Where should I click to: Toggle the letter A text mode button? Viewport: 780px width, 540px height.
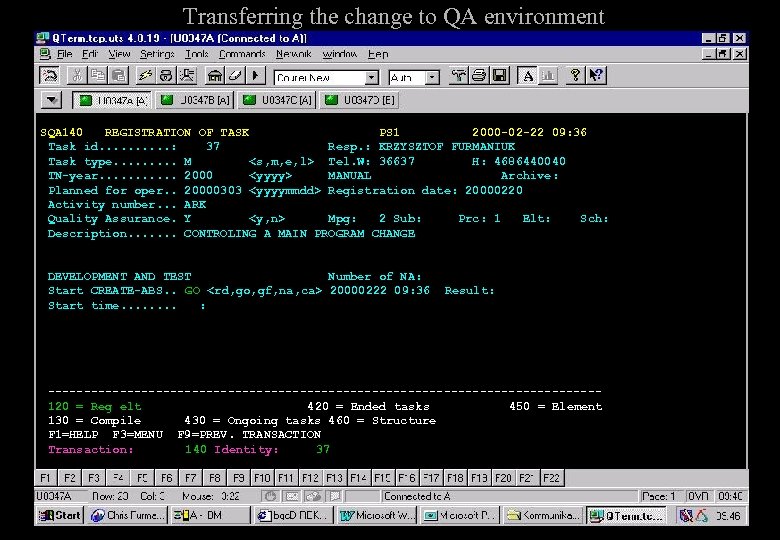[527, 76]
